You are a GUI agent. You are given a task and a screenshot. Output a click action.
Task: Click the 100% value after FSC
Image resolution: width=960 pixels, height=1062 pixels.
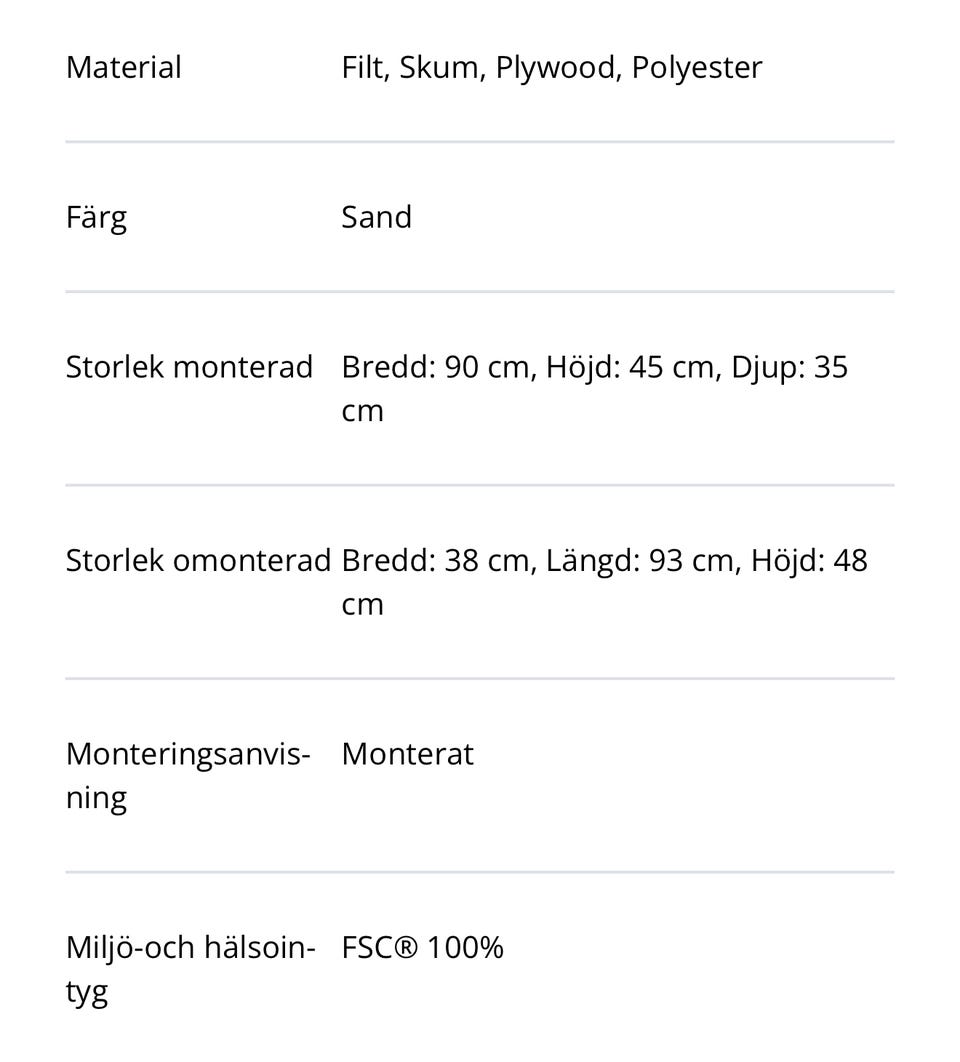coord(465,948)
